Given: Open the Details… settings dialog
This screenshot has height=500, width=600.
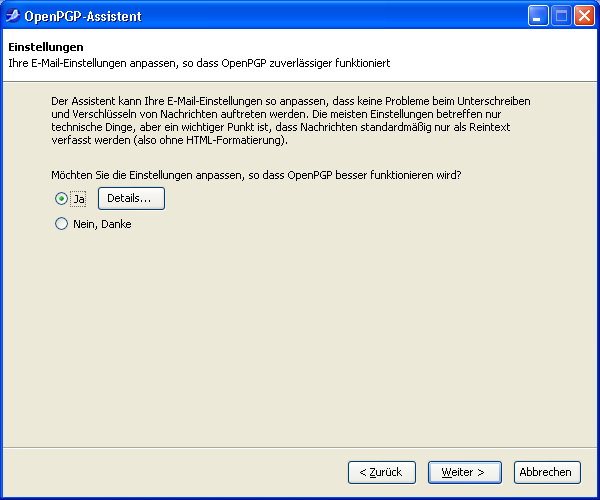Looking at the screenshot, I should click(x=131, y=198).
